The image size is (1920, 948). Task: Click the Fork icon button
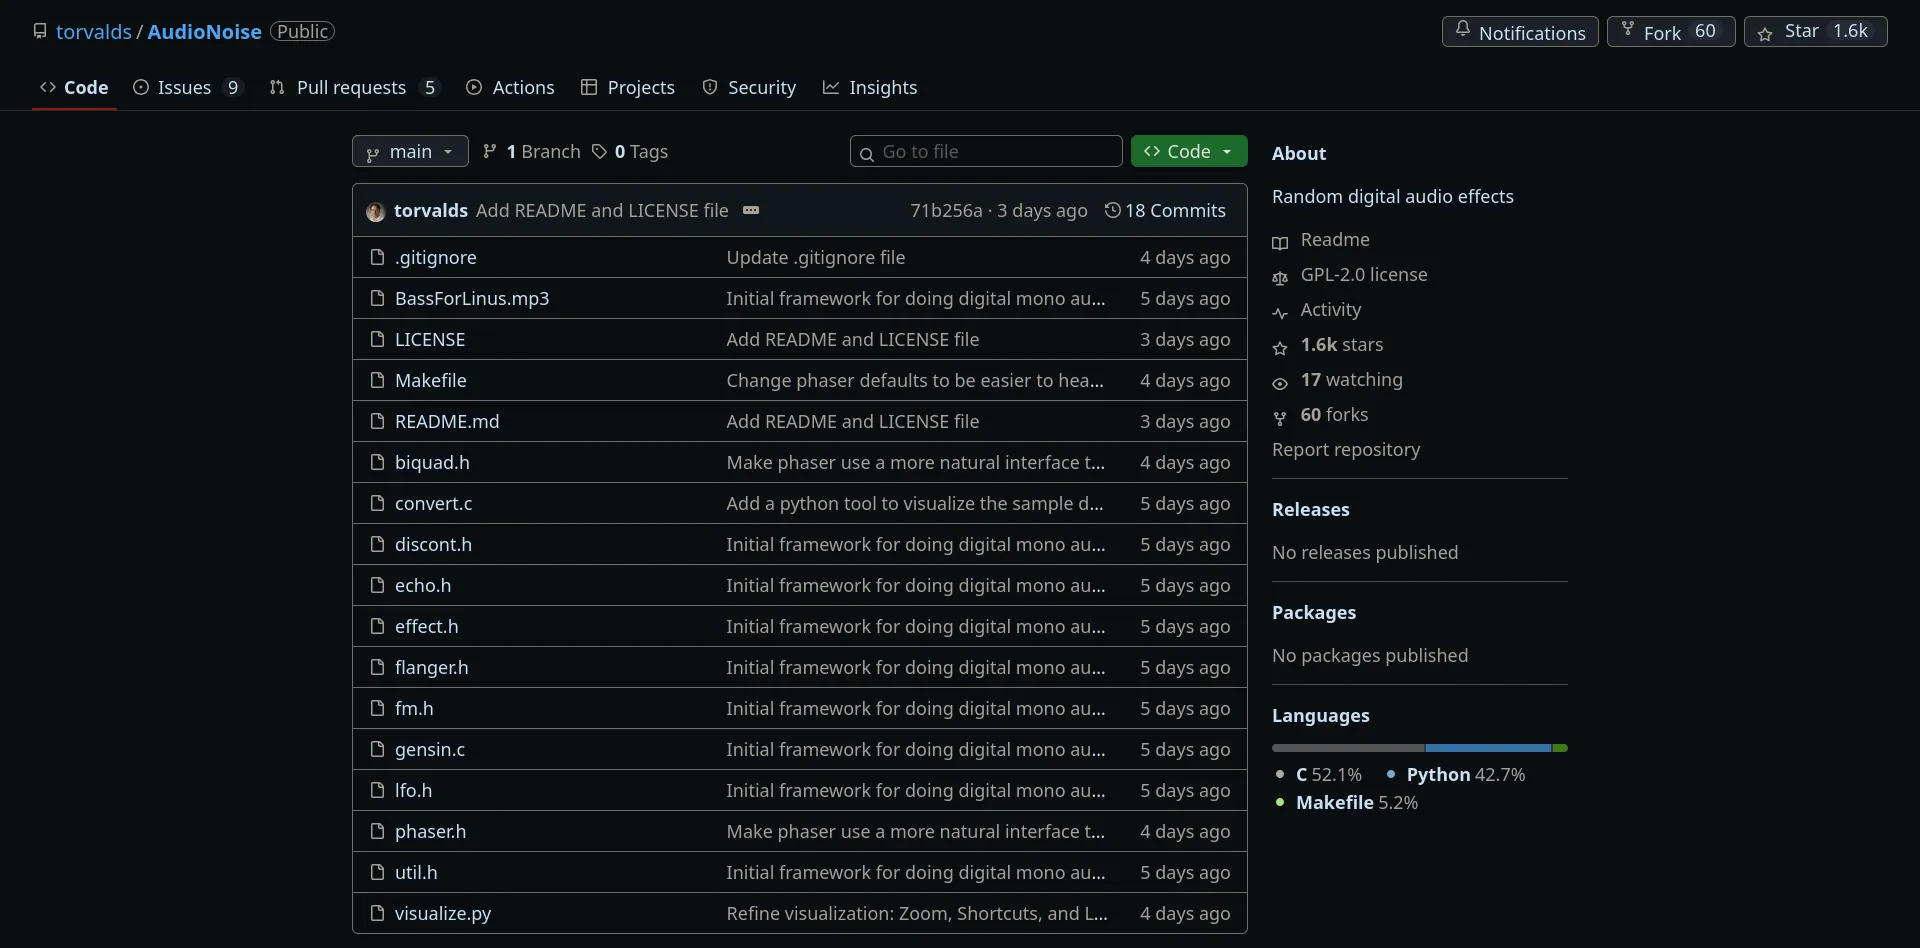click(x=1628, y=30)
